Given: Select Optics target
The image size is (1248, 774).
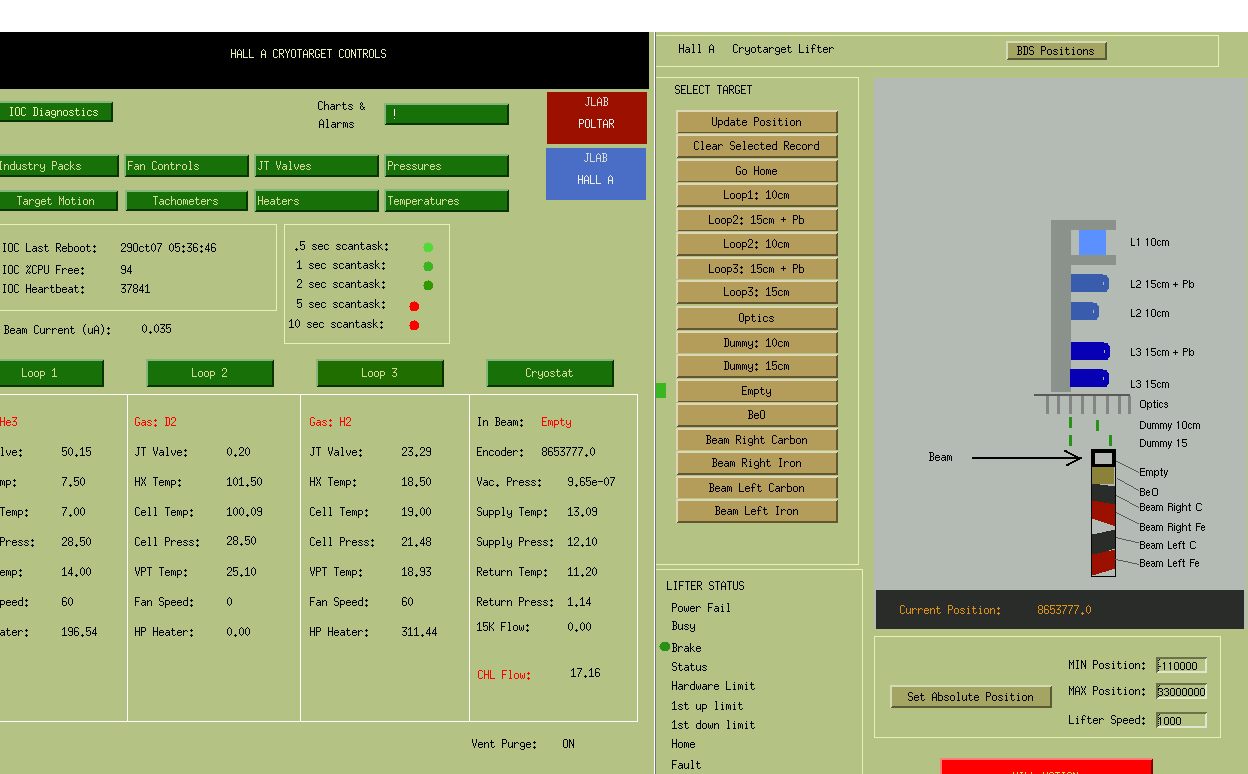Looking at the screenshot, I should (x=757, y=318).
